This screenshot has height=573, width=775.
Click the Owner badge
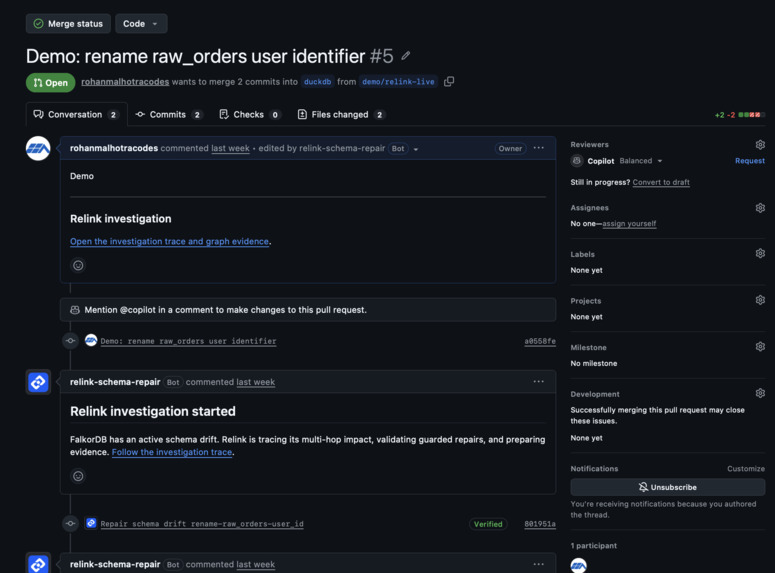(510, 148)
